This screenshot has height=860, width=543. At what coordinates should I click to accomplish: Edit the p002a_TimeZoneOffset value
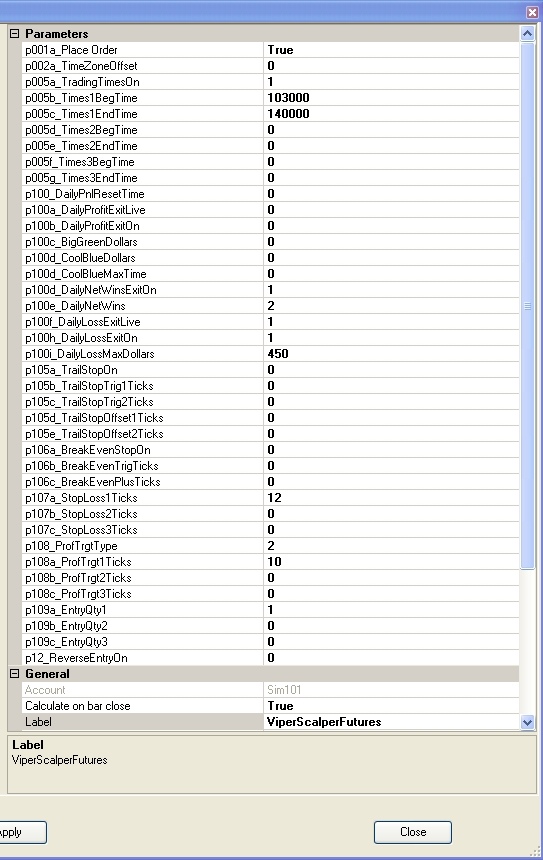[391, 66]
